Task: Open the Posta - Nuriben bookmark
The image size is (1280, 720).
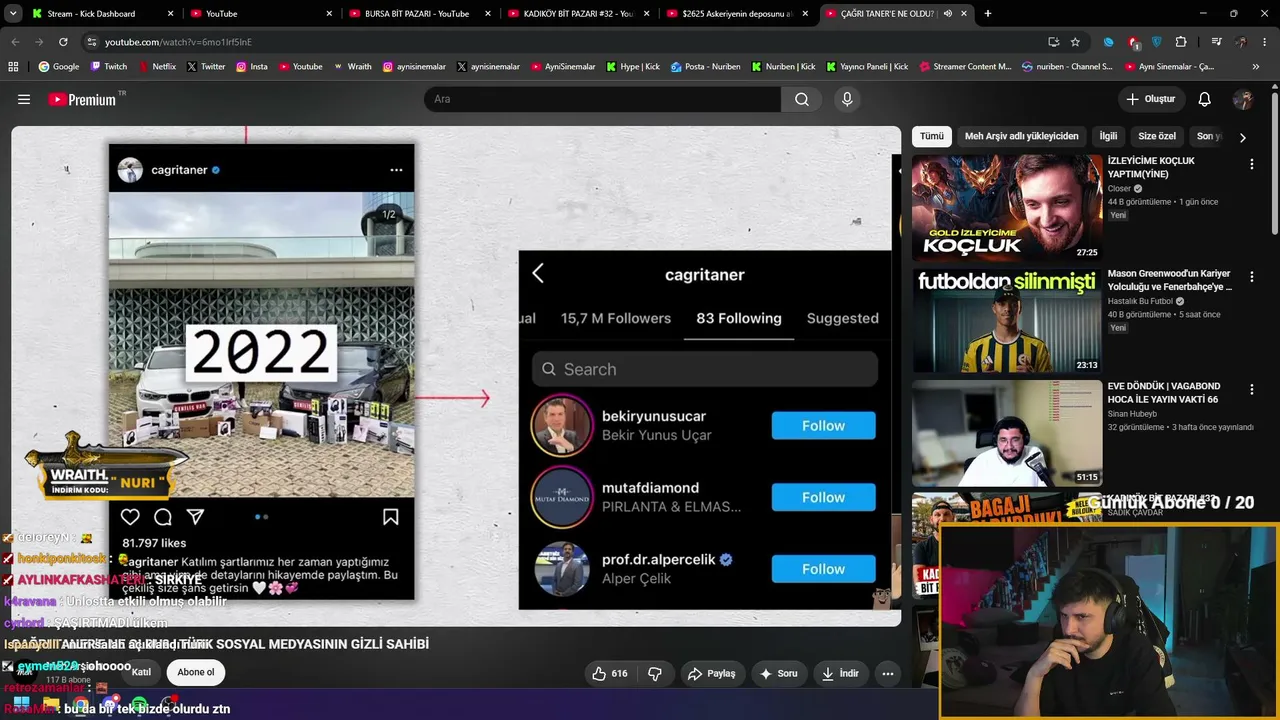Action: tap(706, 67)
